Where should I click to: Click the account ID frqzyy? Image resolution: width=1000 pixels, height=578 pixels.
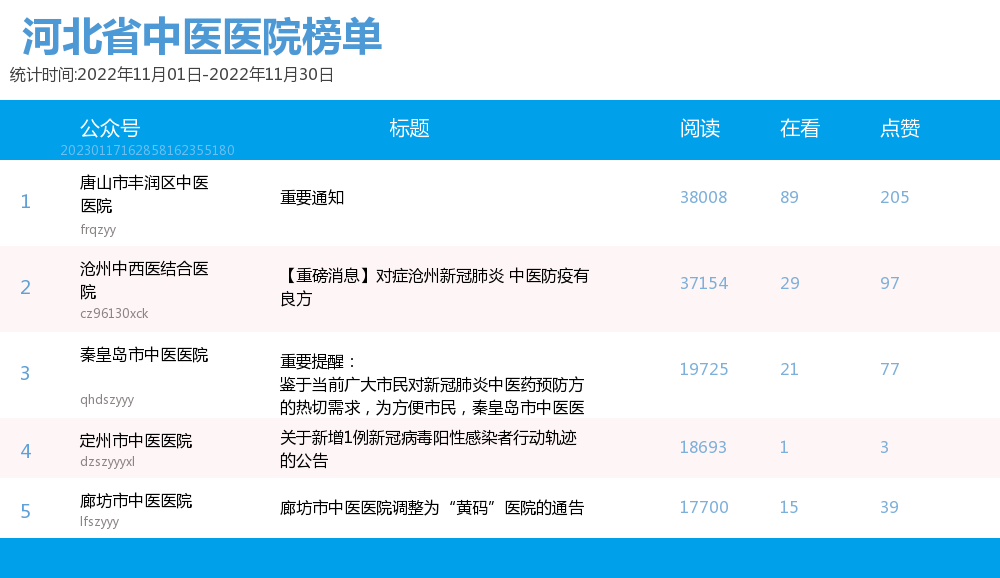(98, 229)
